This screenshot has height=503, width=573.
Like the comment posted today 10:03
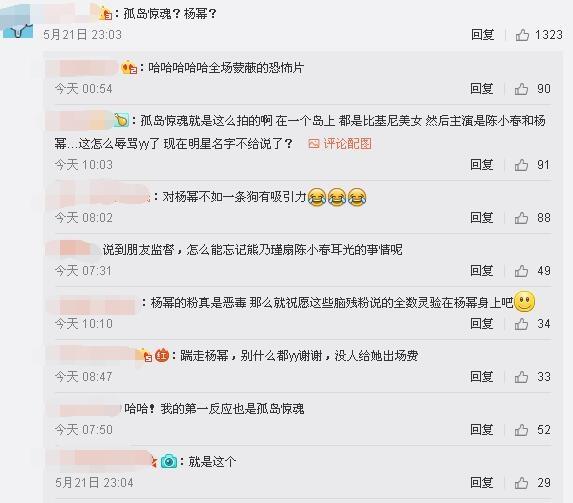(521, 165)
